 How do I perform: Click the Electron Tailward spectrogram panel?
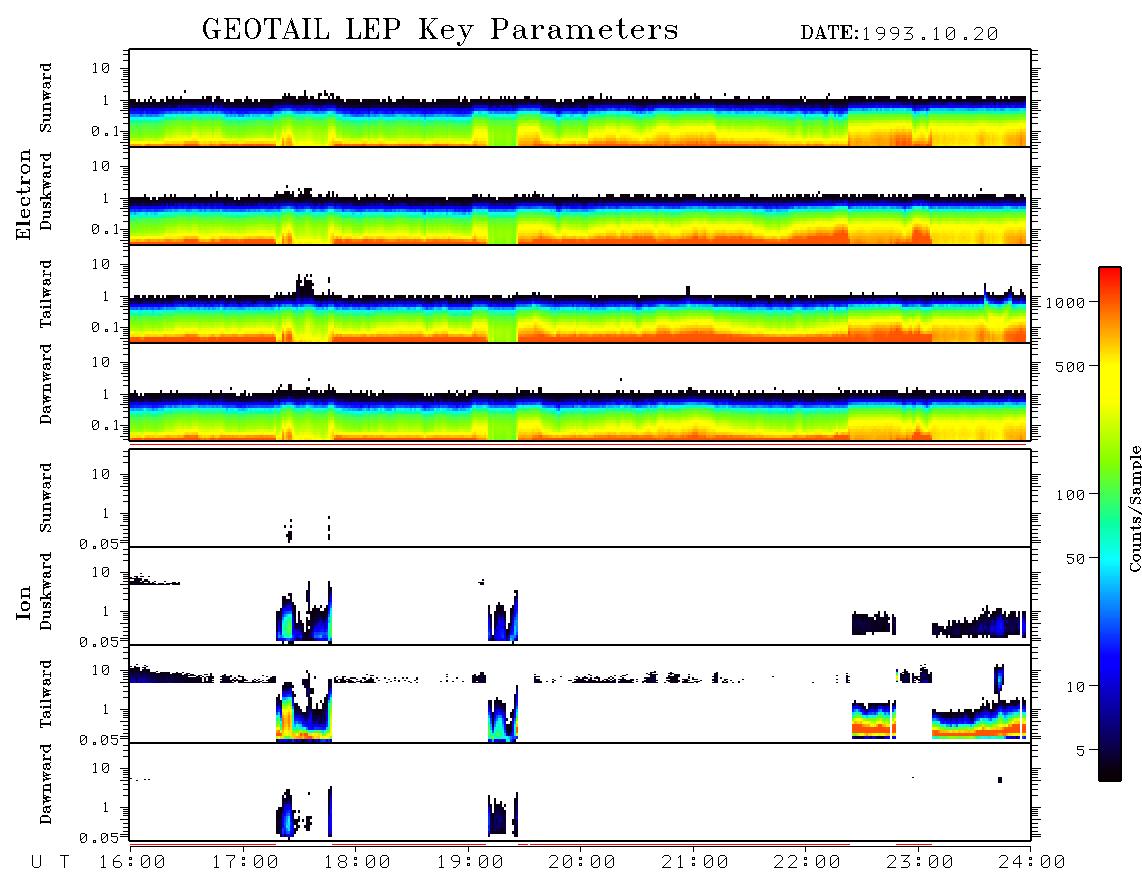tap(580, 294)
